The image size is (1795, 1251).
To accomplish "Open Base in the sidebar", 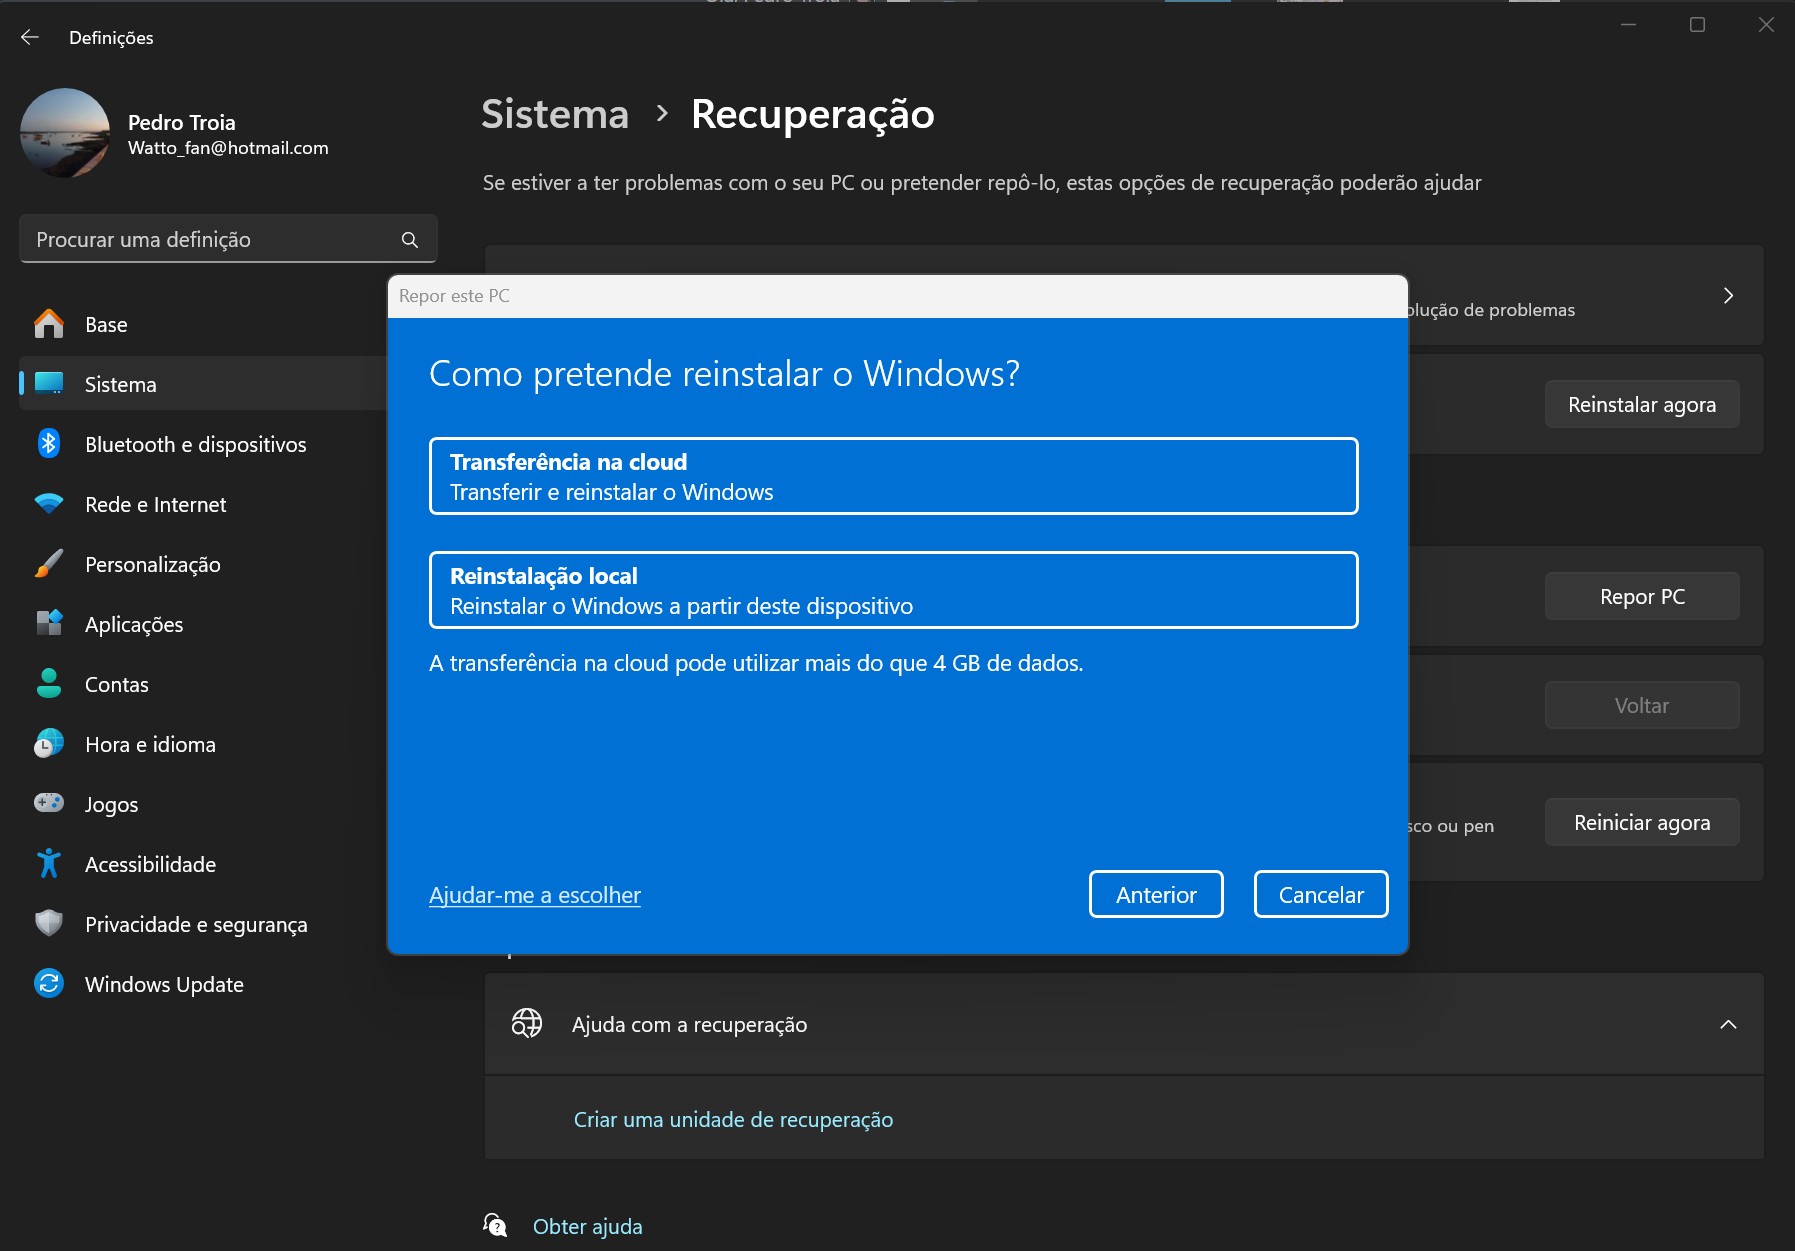I will 203,324.
